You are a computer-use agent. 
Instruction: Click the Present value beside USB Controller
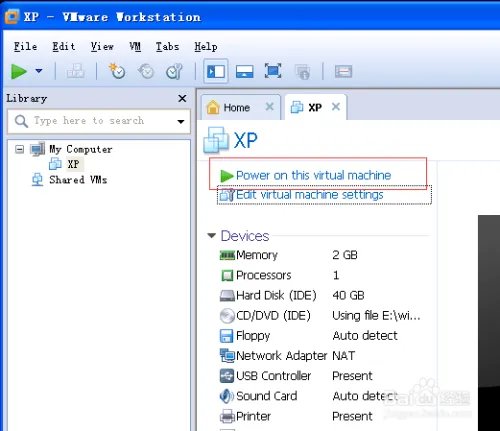click(352, 376)
